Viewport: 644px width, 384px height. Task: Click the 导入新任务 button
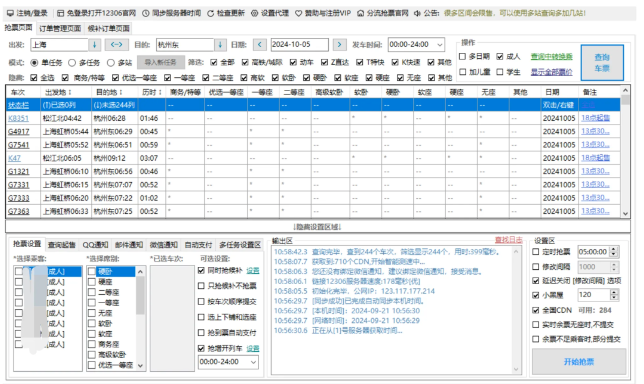pos(161,62)
